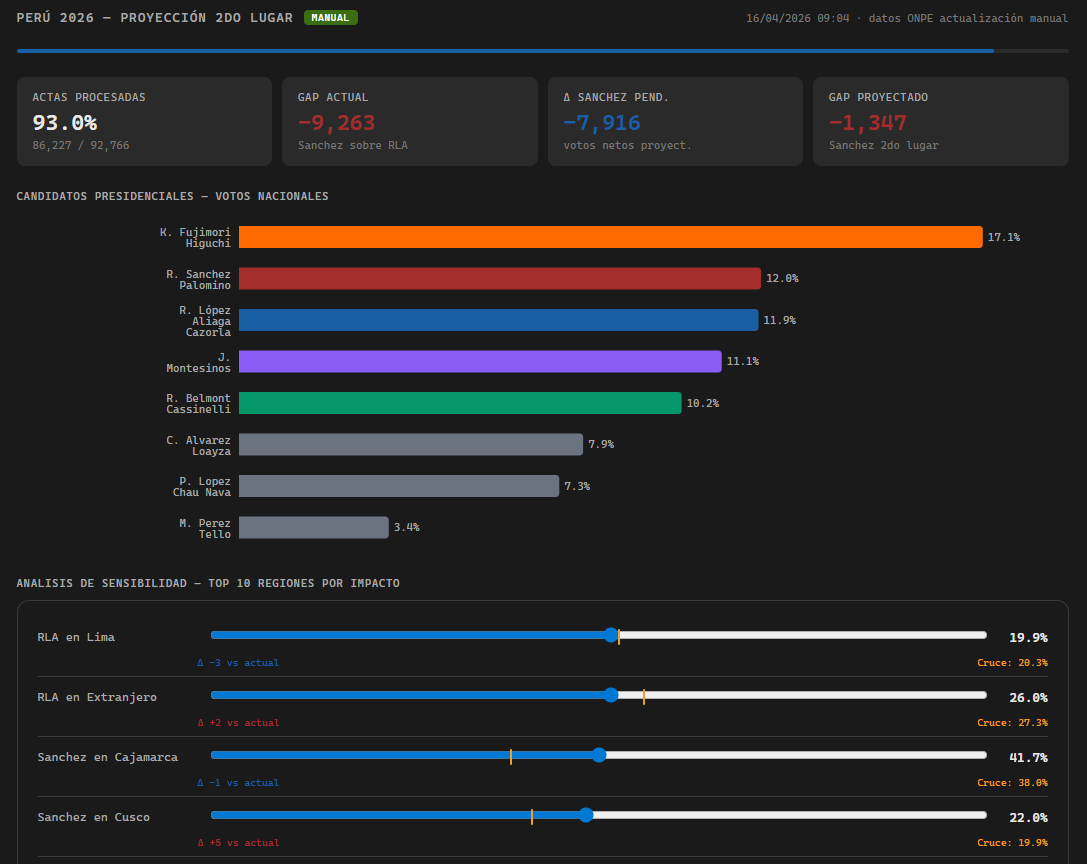Image resolution: width=1087 pixels, height=864 pixels.
Task: Click the 26.0% slider value
Action: click(1028, 698)
